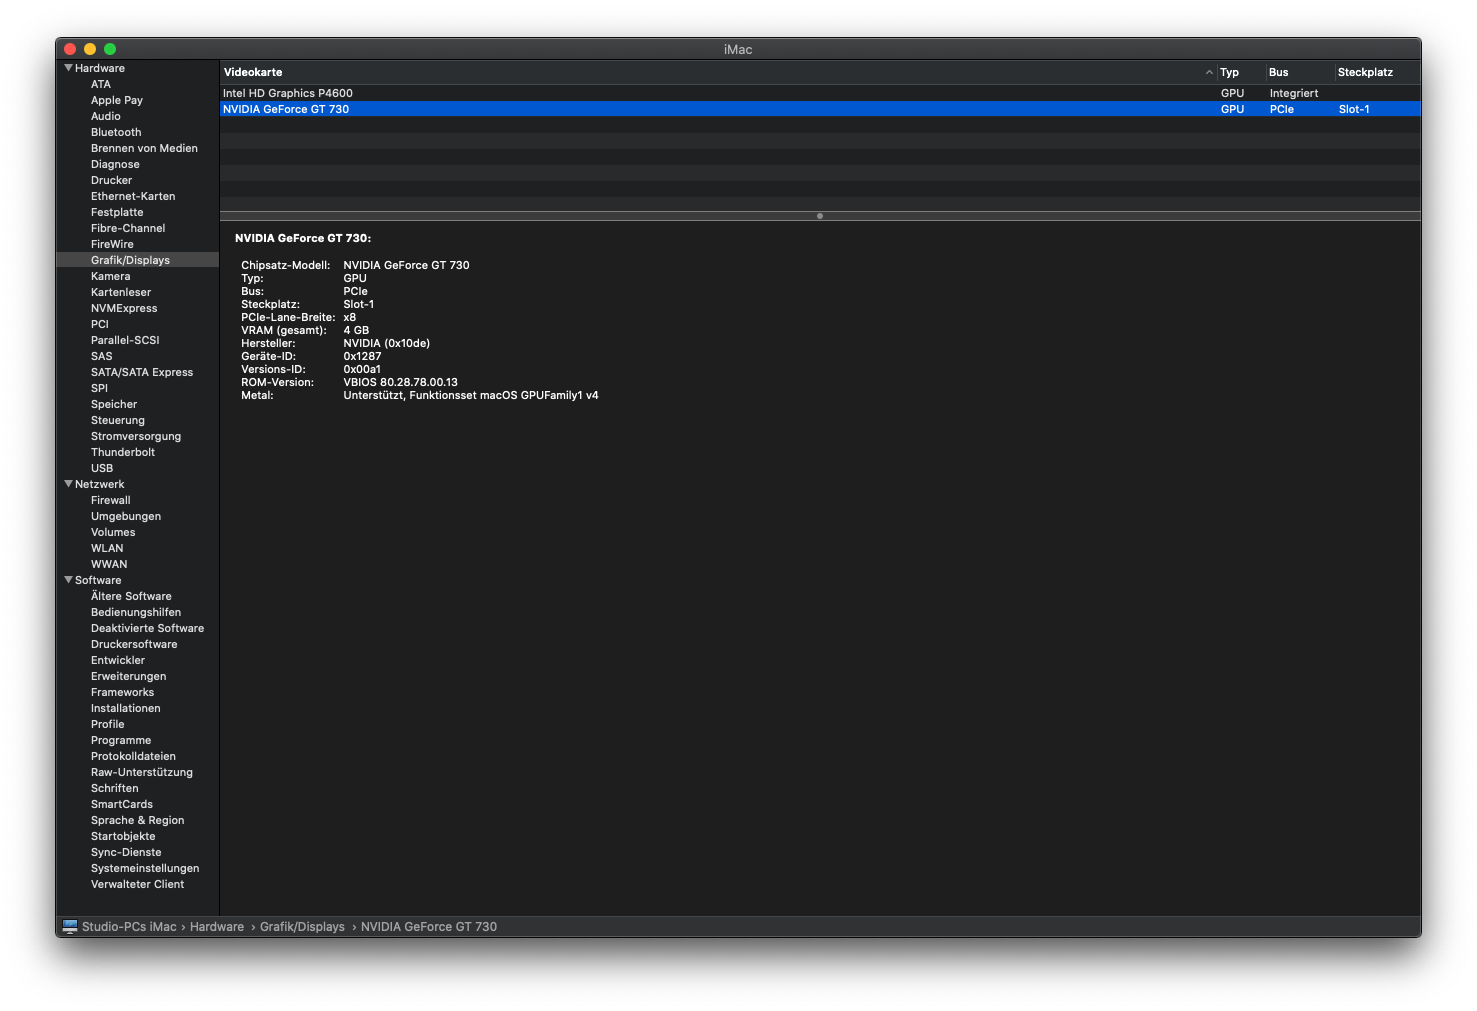
Task: Open SAS in the sidebar
Action: 102,356
